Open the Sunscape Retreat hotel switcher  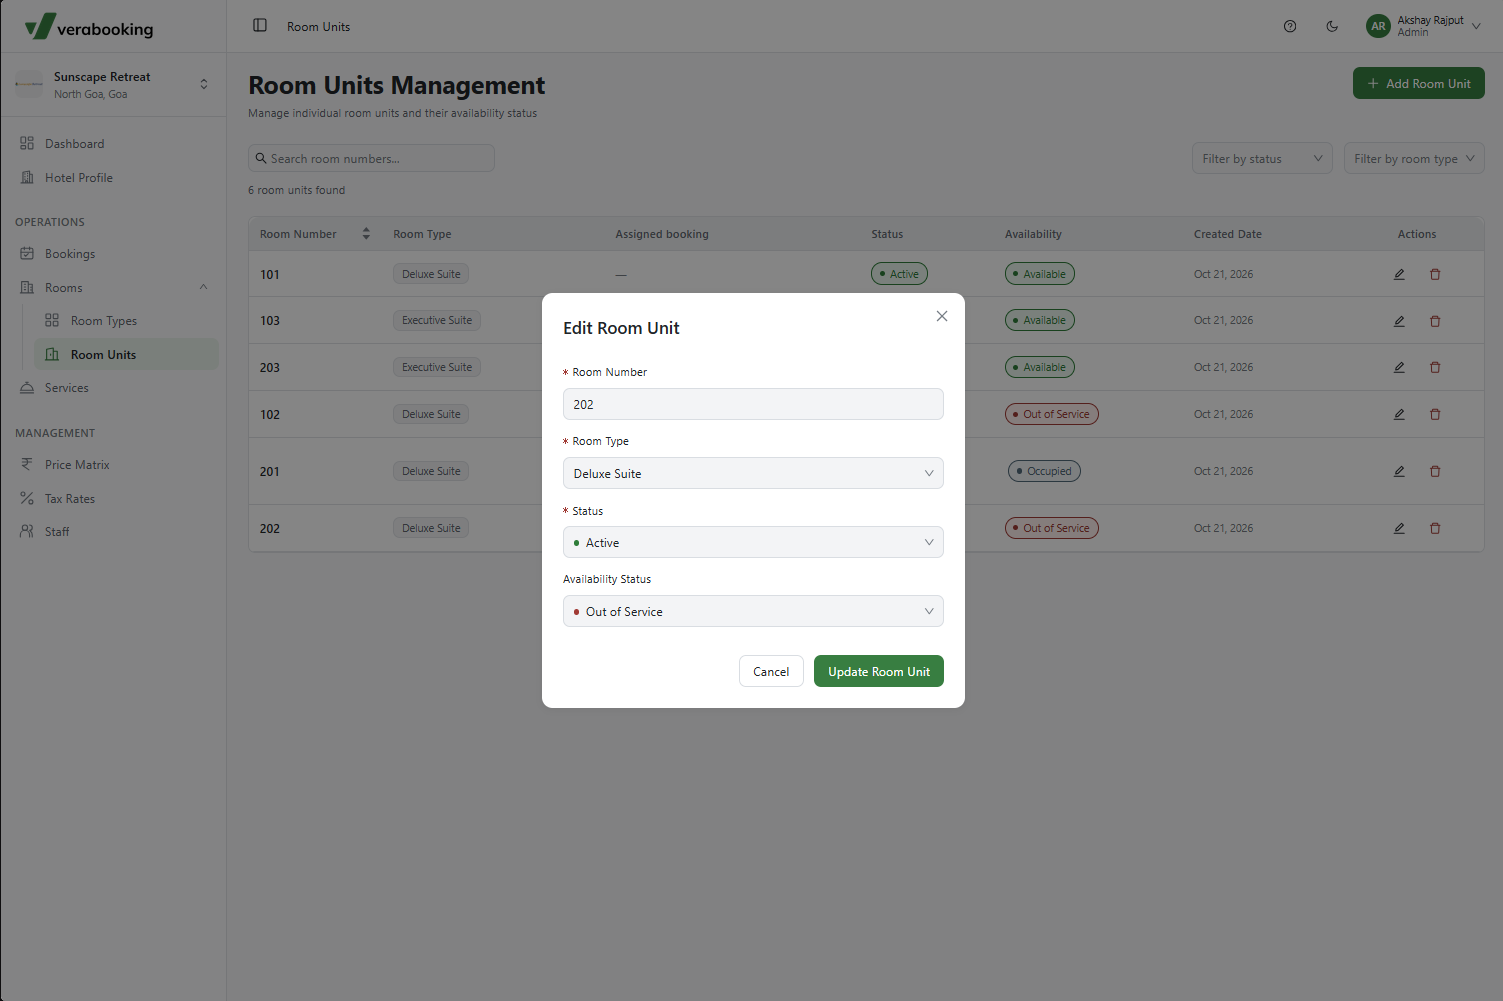click(113, 85)
